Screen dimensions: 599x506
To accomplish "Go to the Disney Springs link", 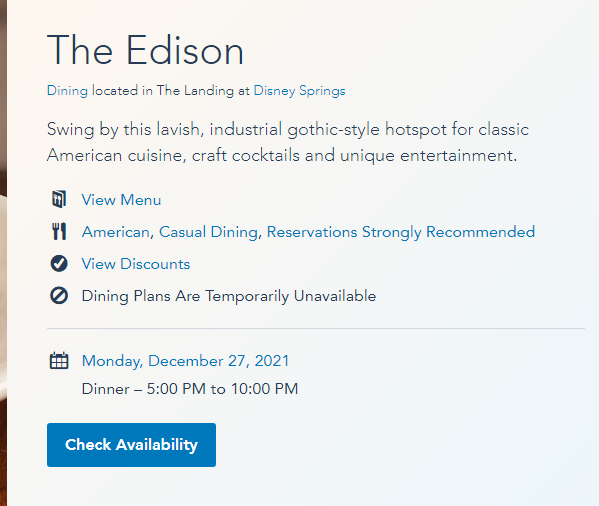I will (300, 91).
